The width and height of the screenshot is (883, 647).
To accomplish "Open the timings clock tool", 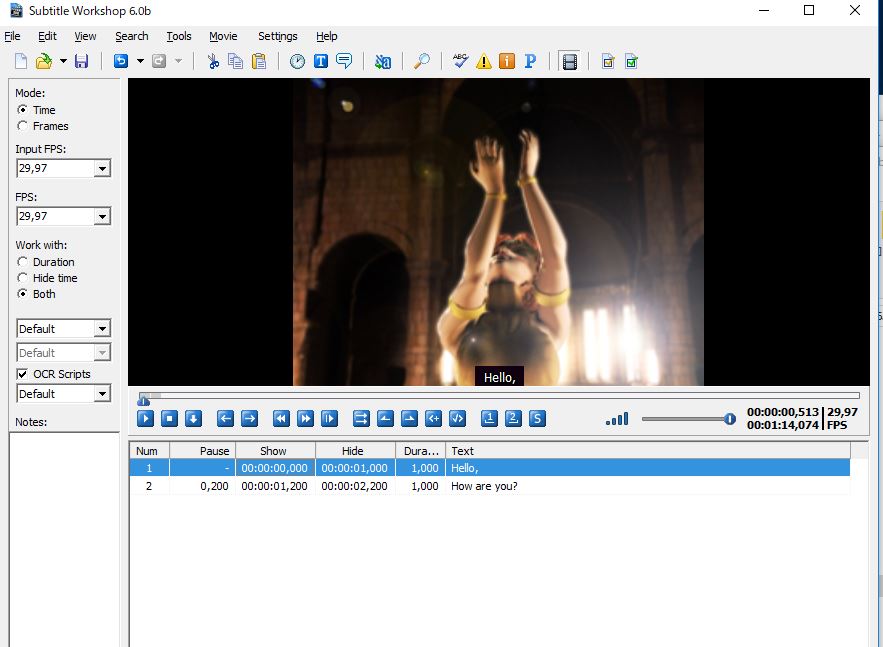I will click(x=297, y=61).
